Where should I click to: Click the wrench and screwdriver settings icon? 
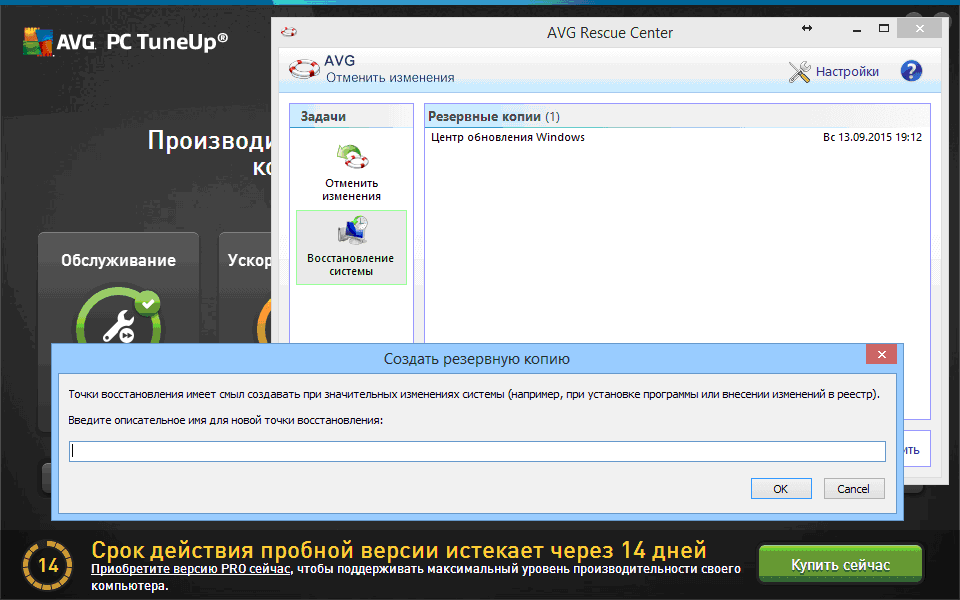point(799,72)
